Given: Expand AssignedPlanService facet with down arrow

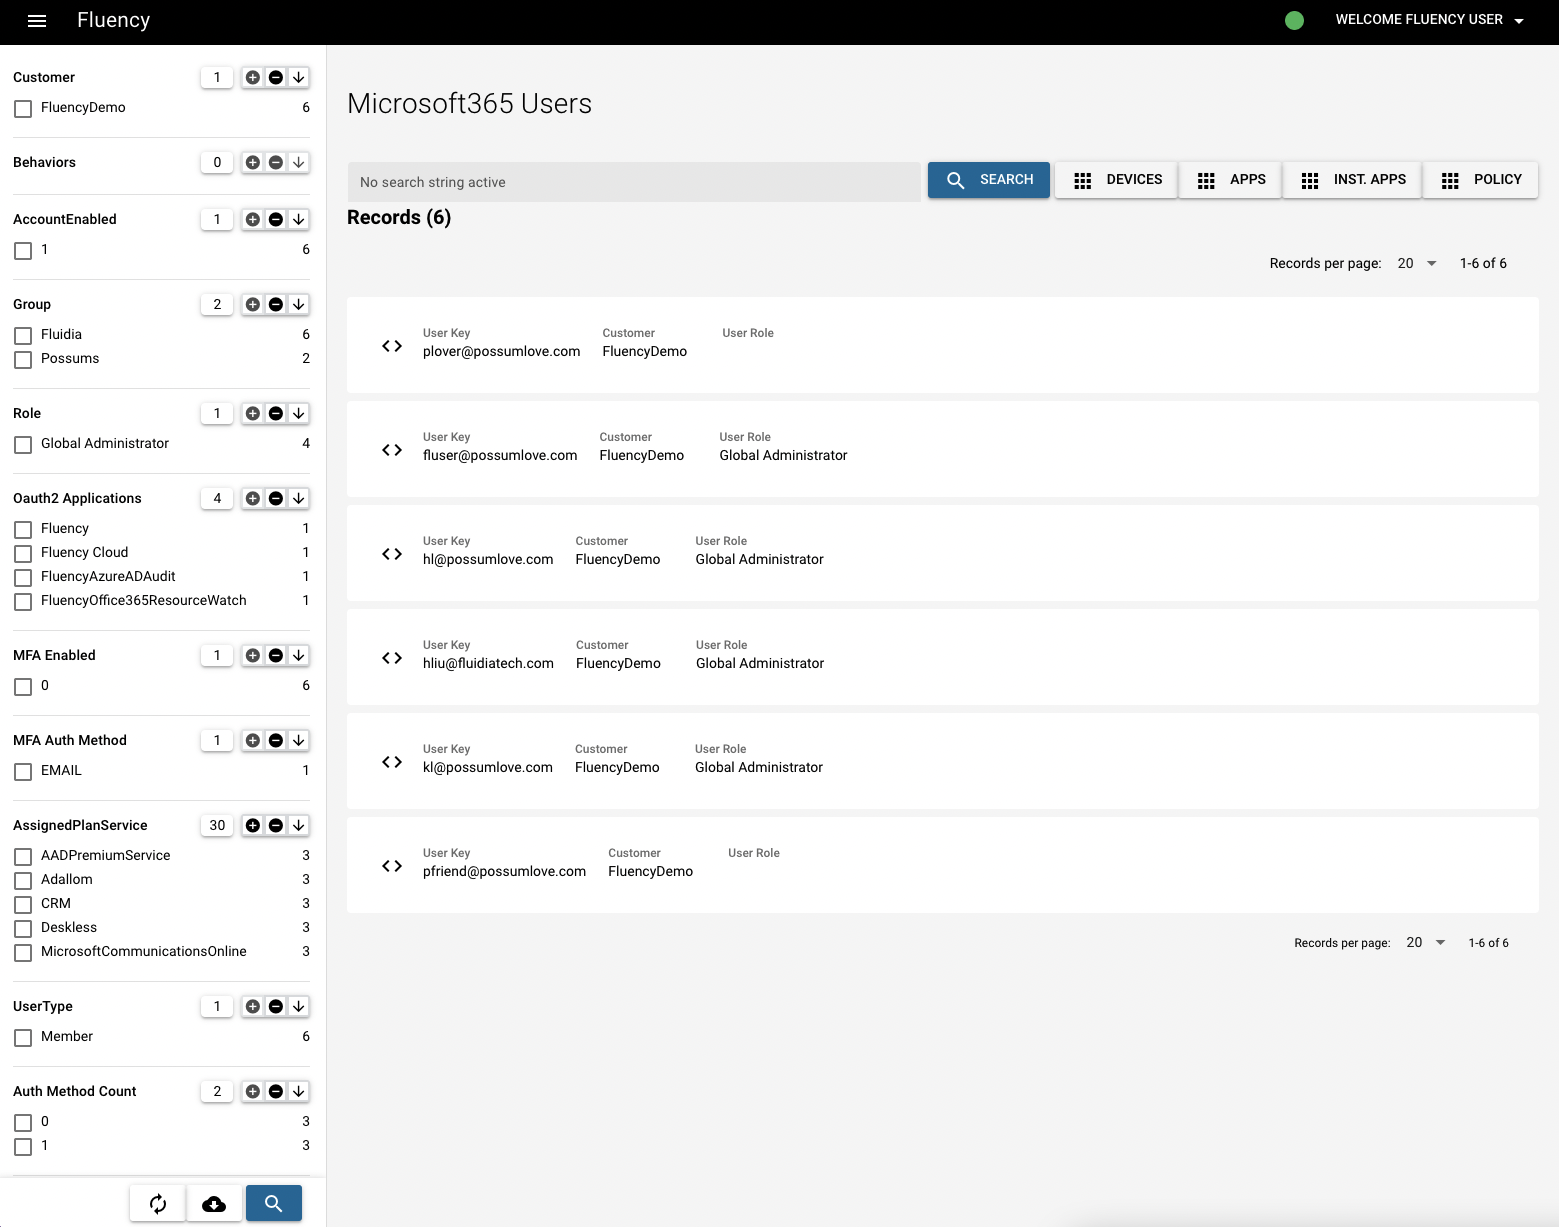Looking at the screenshot, I should [x=298, y=825].
